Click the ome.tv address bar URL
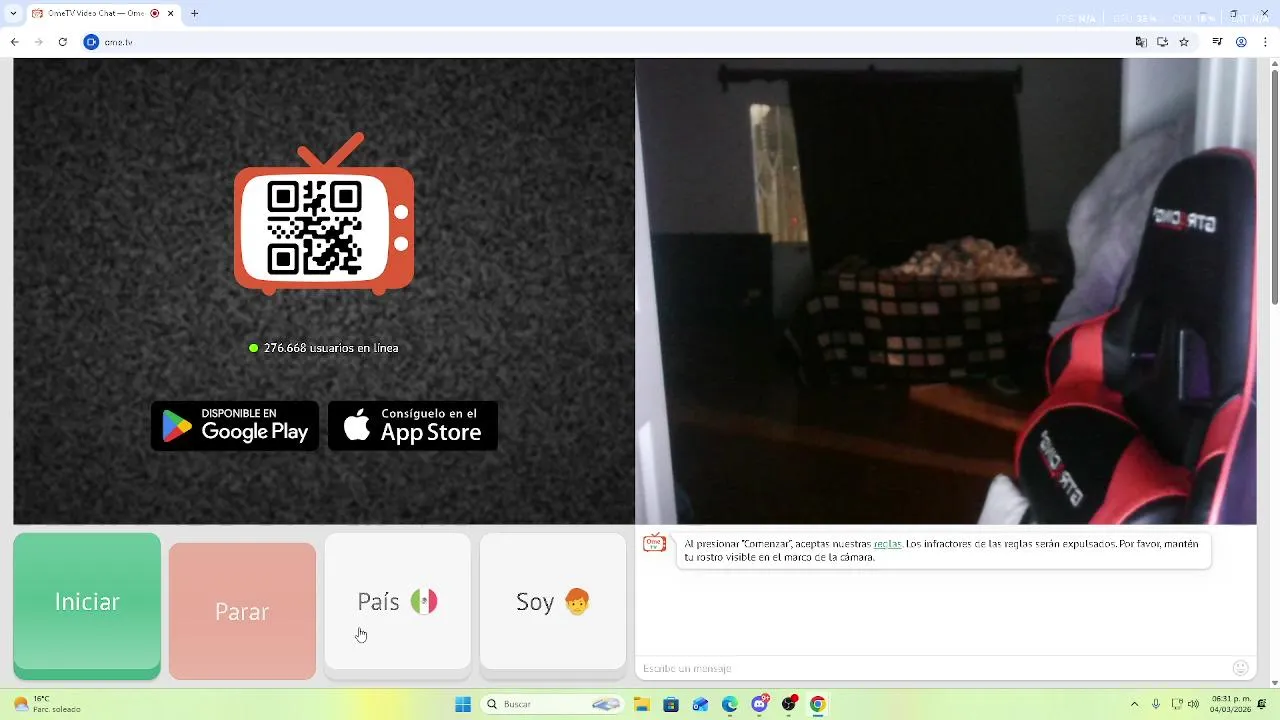The height and width of the screenshot is (720, 1280). click(118, 42)
